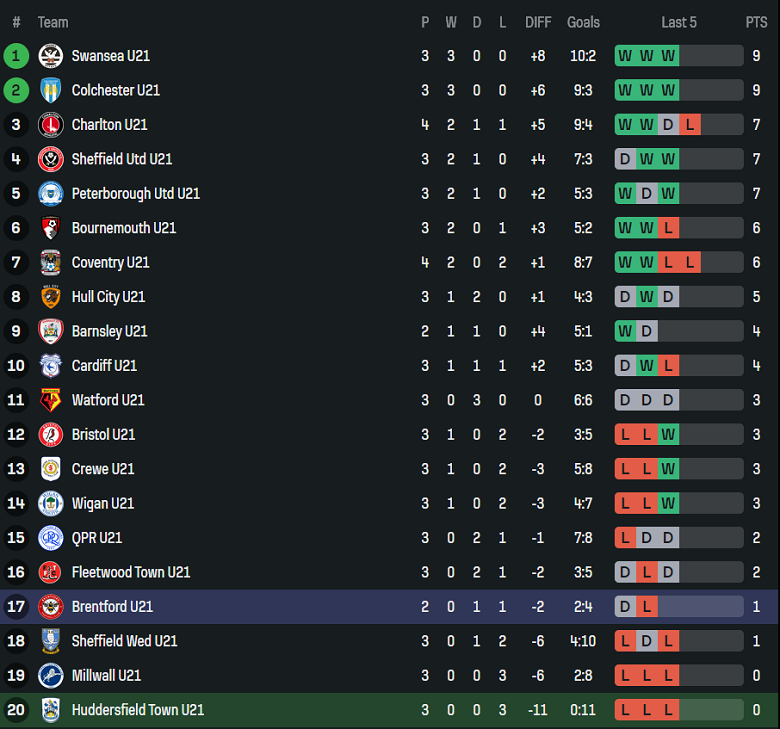
Task: Select the Fleetwood Town U21 team name
Action: (130, 572)
